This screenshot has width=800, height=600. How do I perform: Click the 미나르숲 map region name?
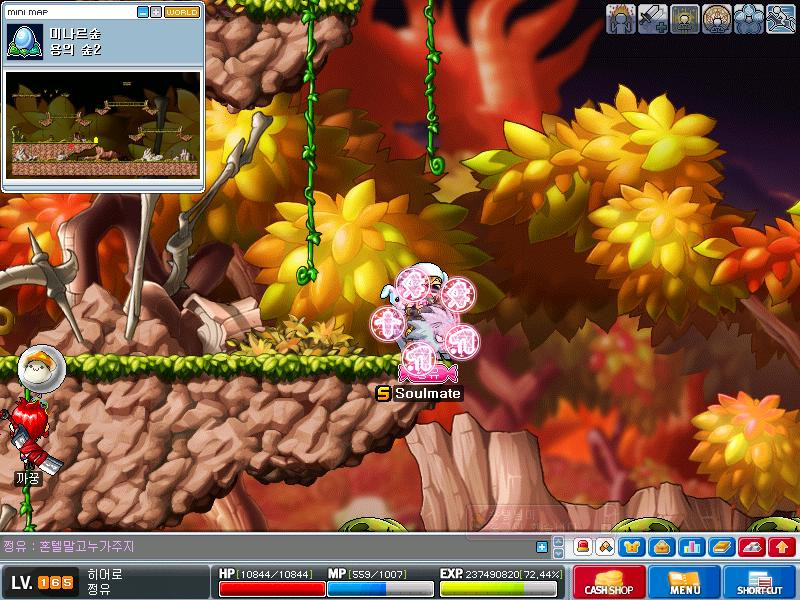75,34
